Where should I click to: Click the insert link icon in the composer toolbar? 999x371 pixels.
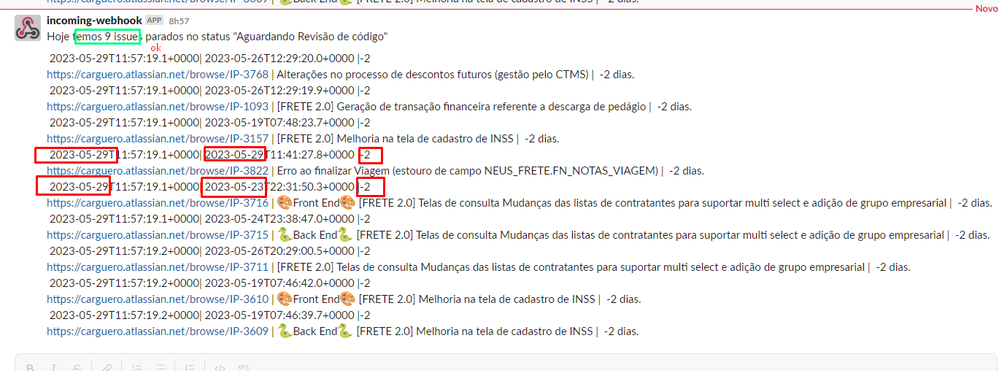107,367
